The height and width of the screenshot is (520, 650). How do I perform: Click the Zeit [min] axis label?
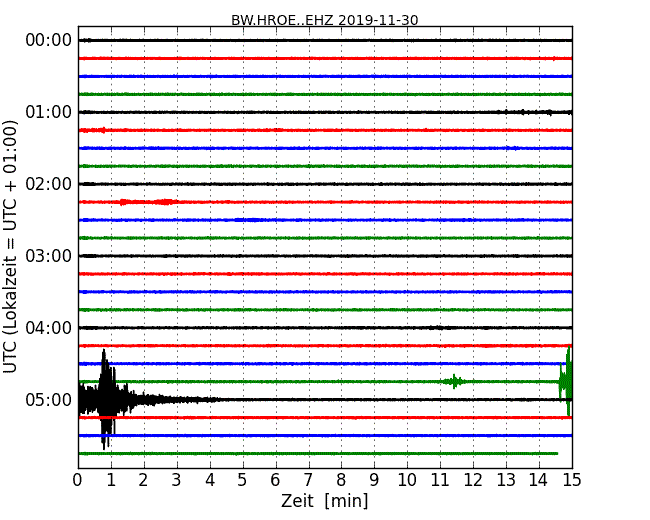[325, 501]
